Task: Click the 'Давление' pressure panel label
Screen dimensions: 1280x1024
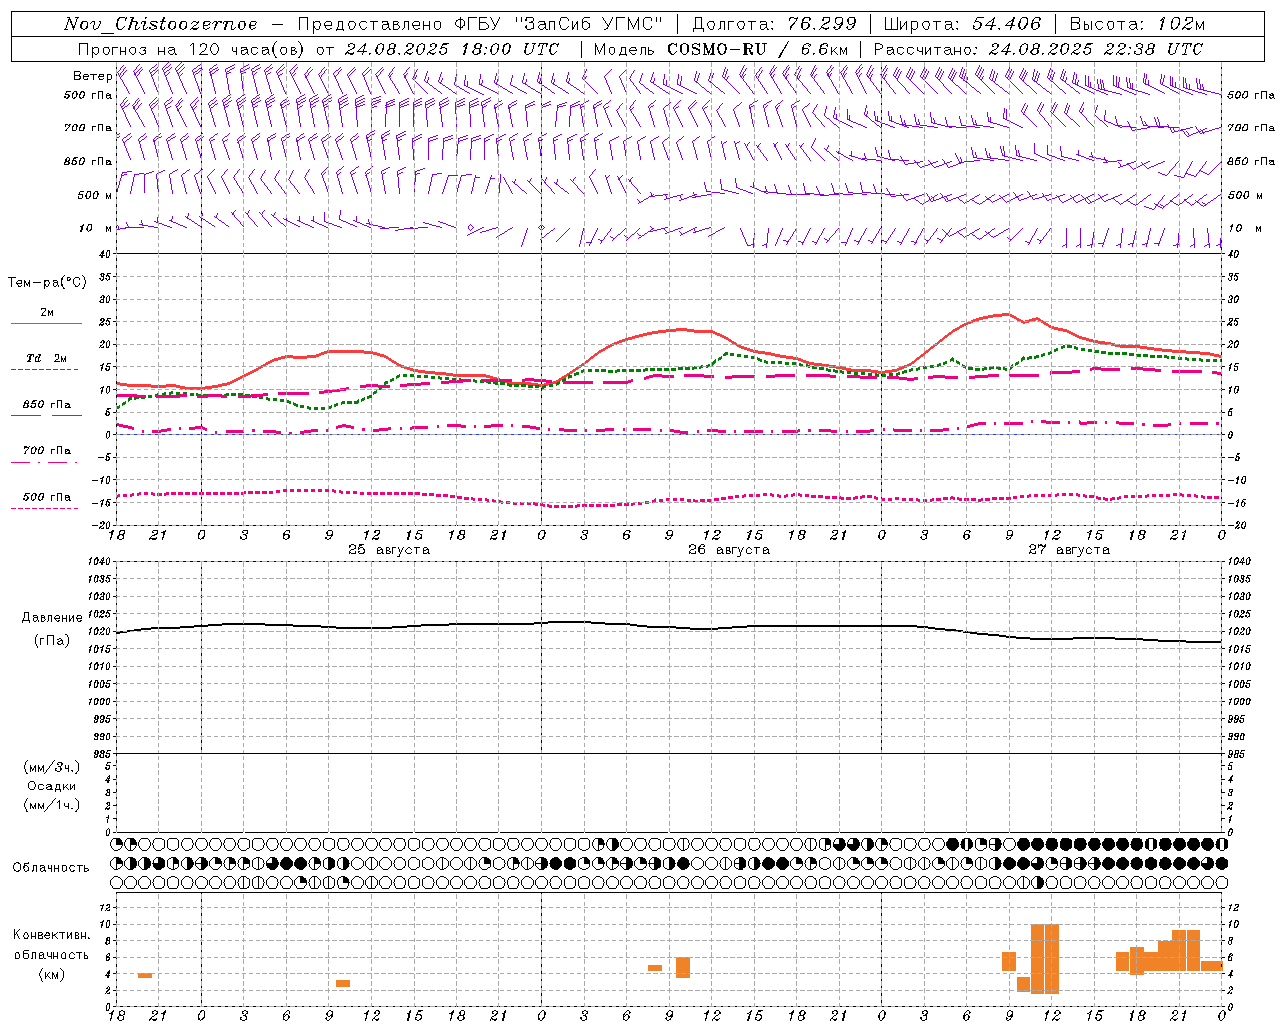Action: [52, 618]
